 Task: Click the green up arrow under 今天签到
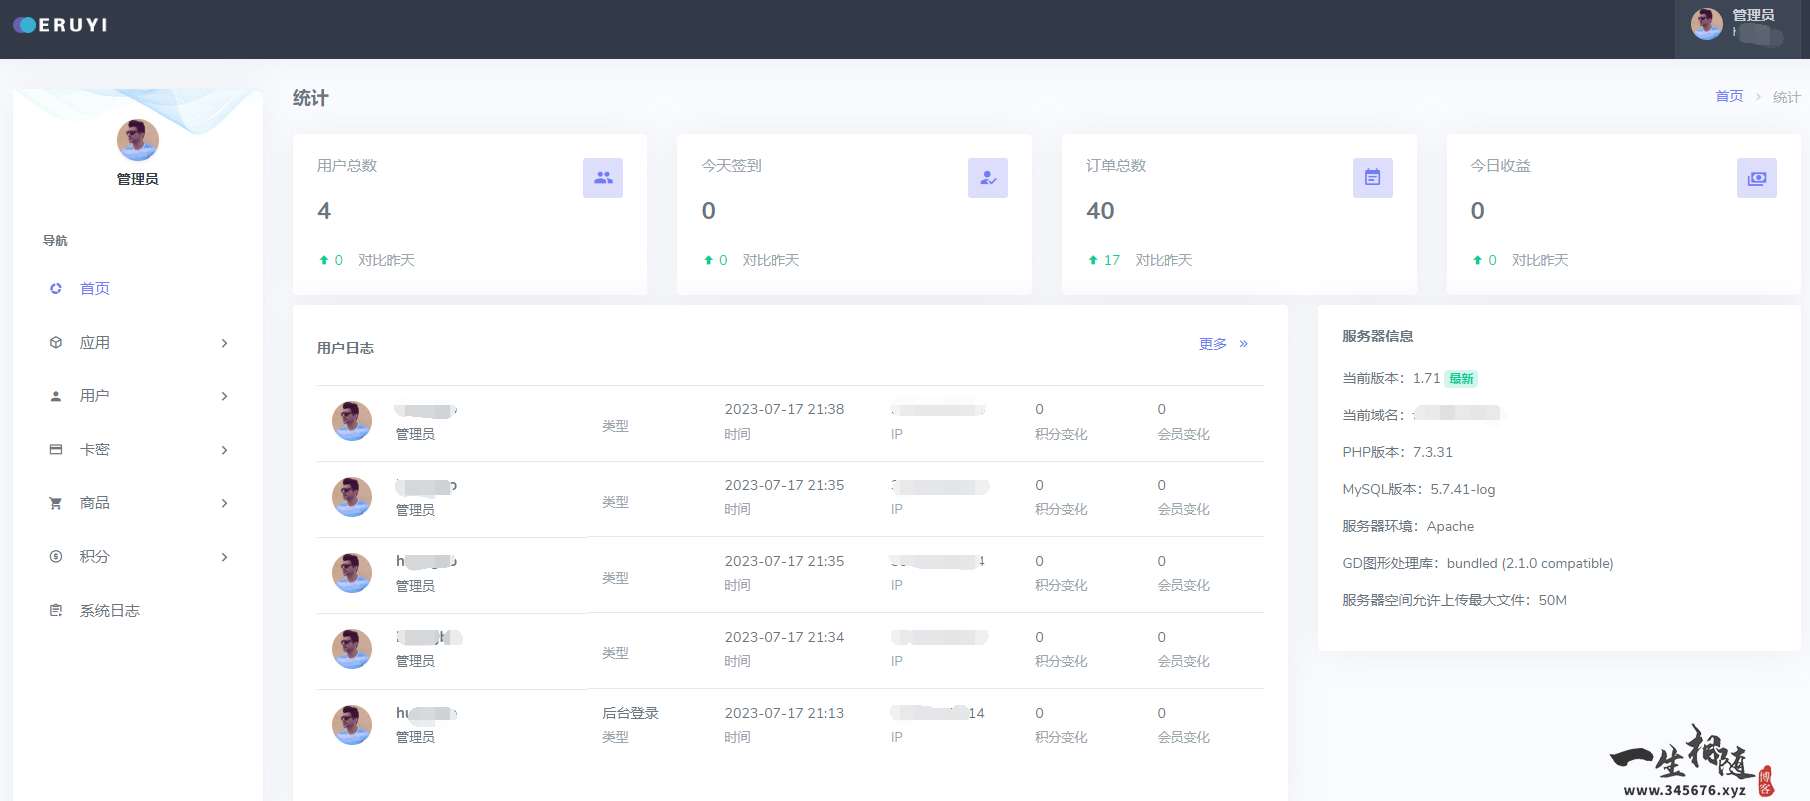(708, 260)
